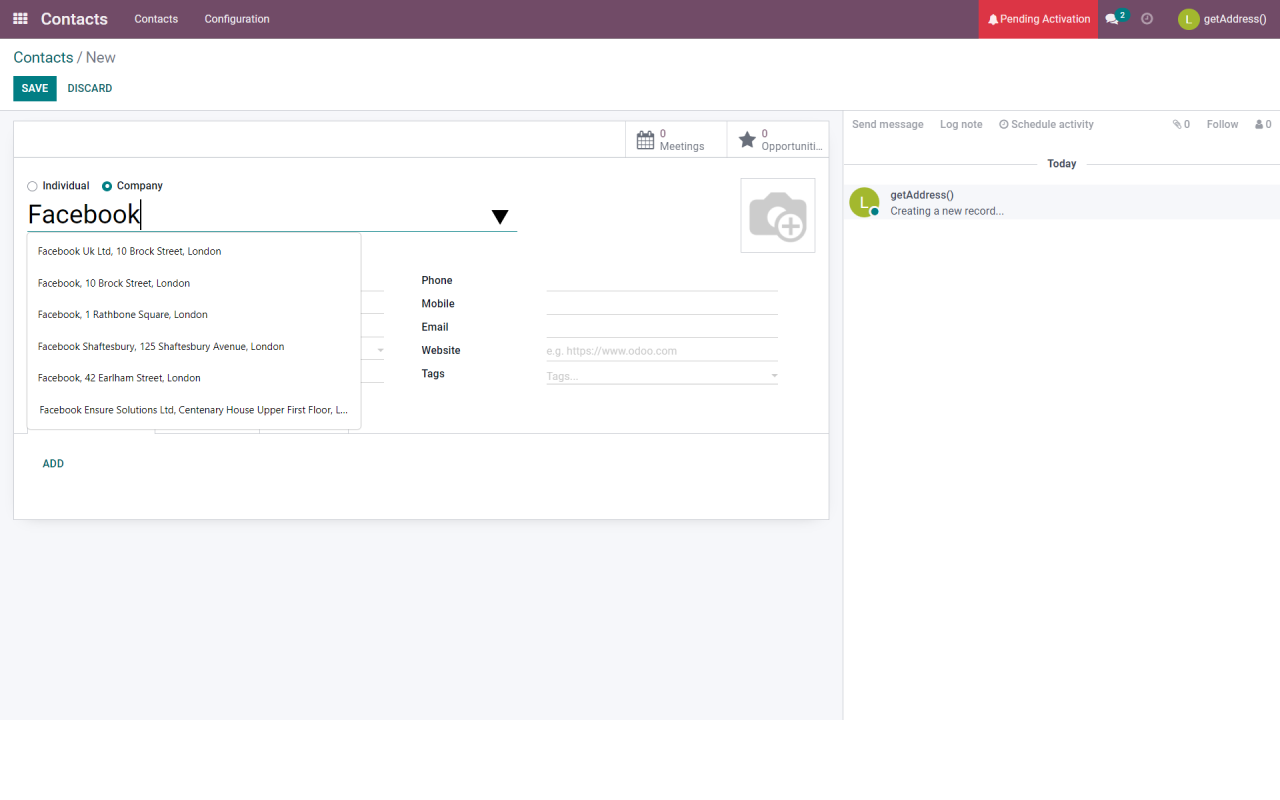Image resolution: width=1280 pixels, height=800 pixels.
Task: Expand the company name dropdown arrow
Action: pos(500,217)
